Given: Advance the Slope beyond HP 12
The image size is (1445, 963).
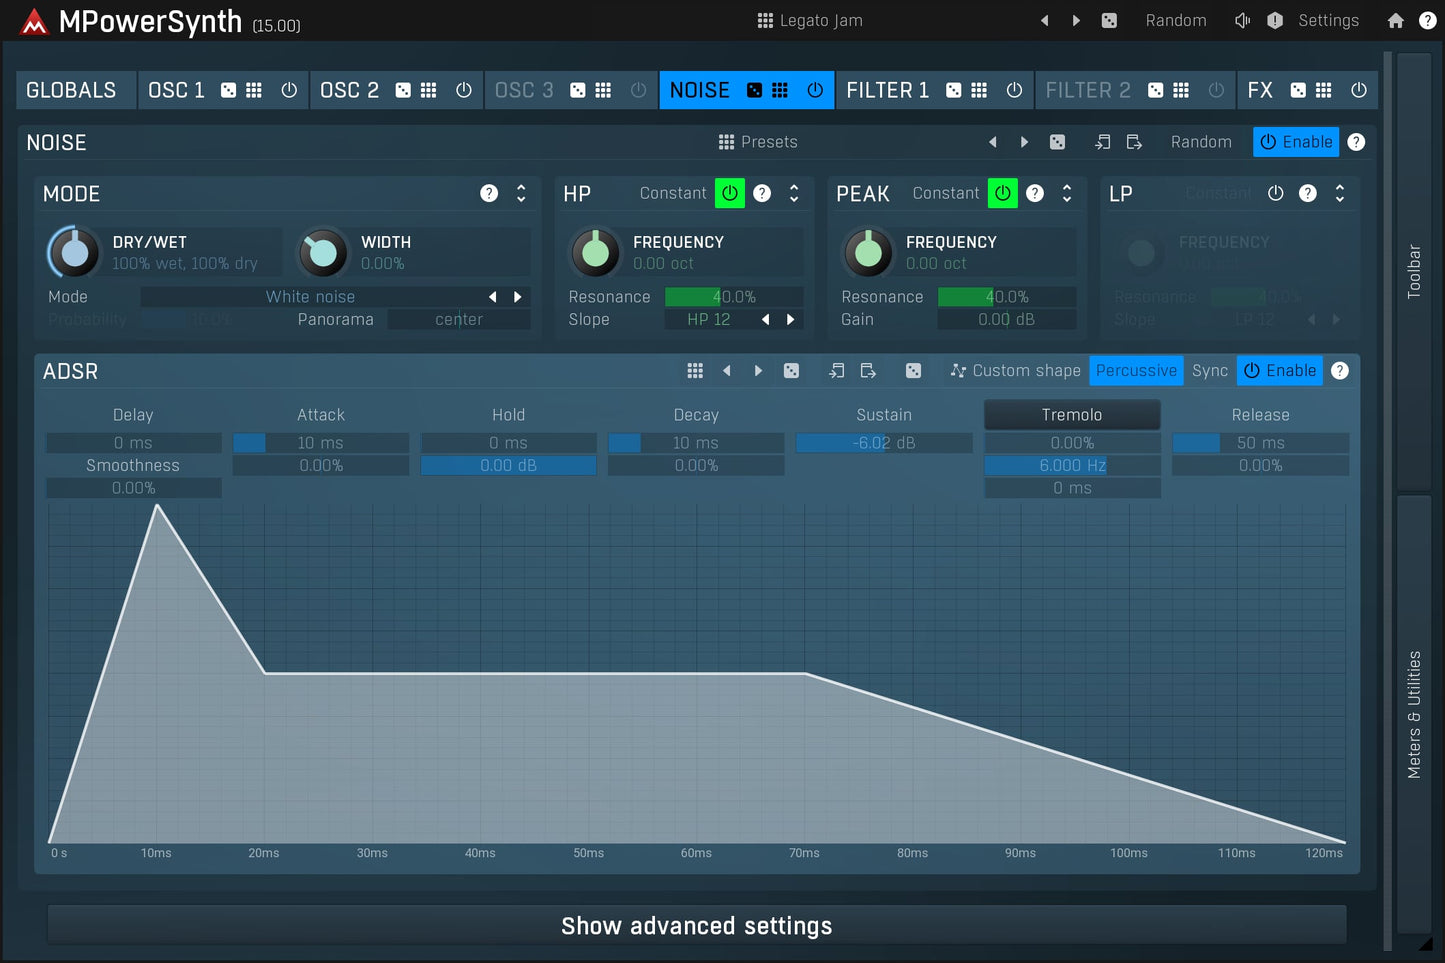Looking at the screenshot, I should (x=790, y=319).
